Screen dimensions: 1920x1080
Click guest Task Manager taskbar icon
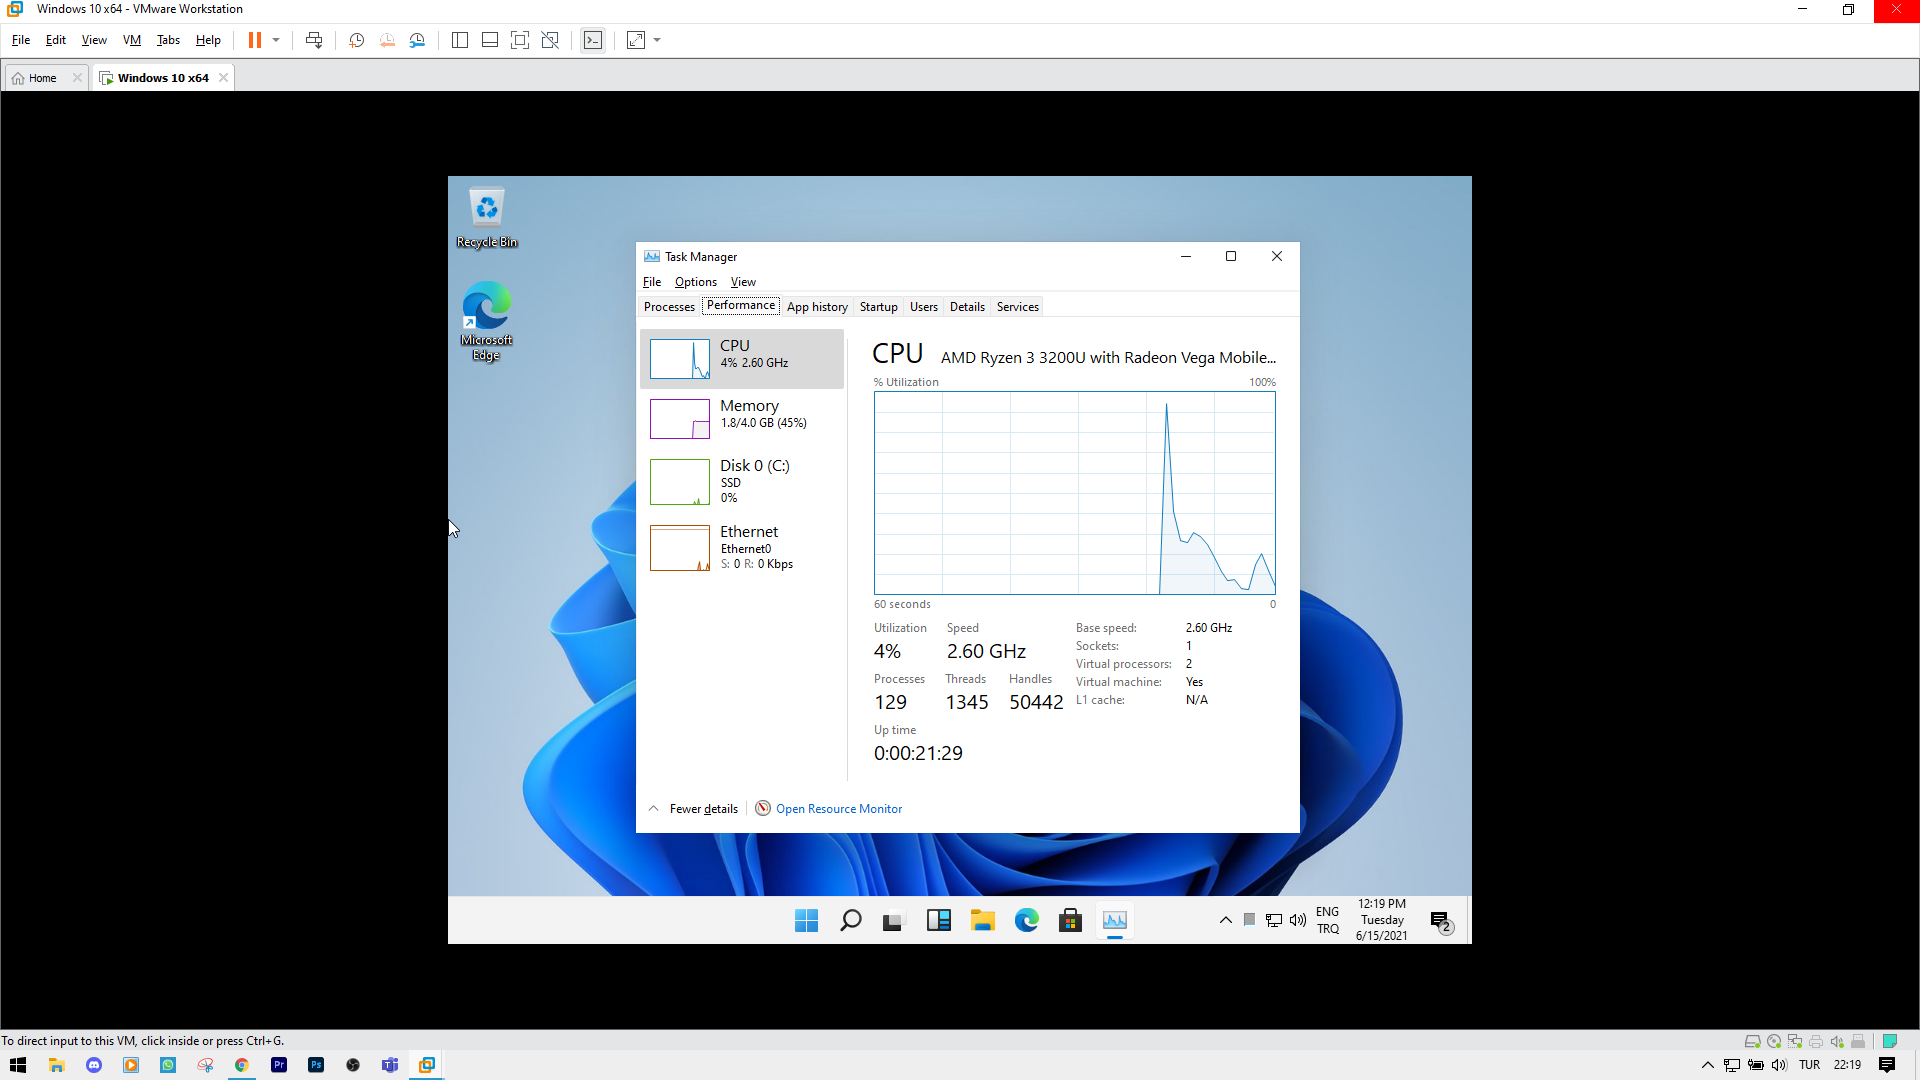pos(1115,921)
